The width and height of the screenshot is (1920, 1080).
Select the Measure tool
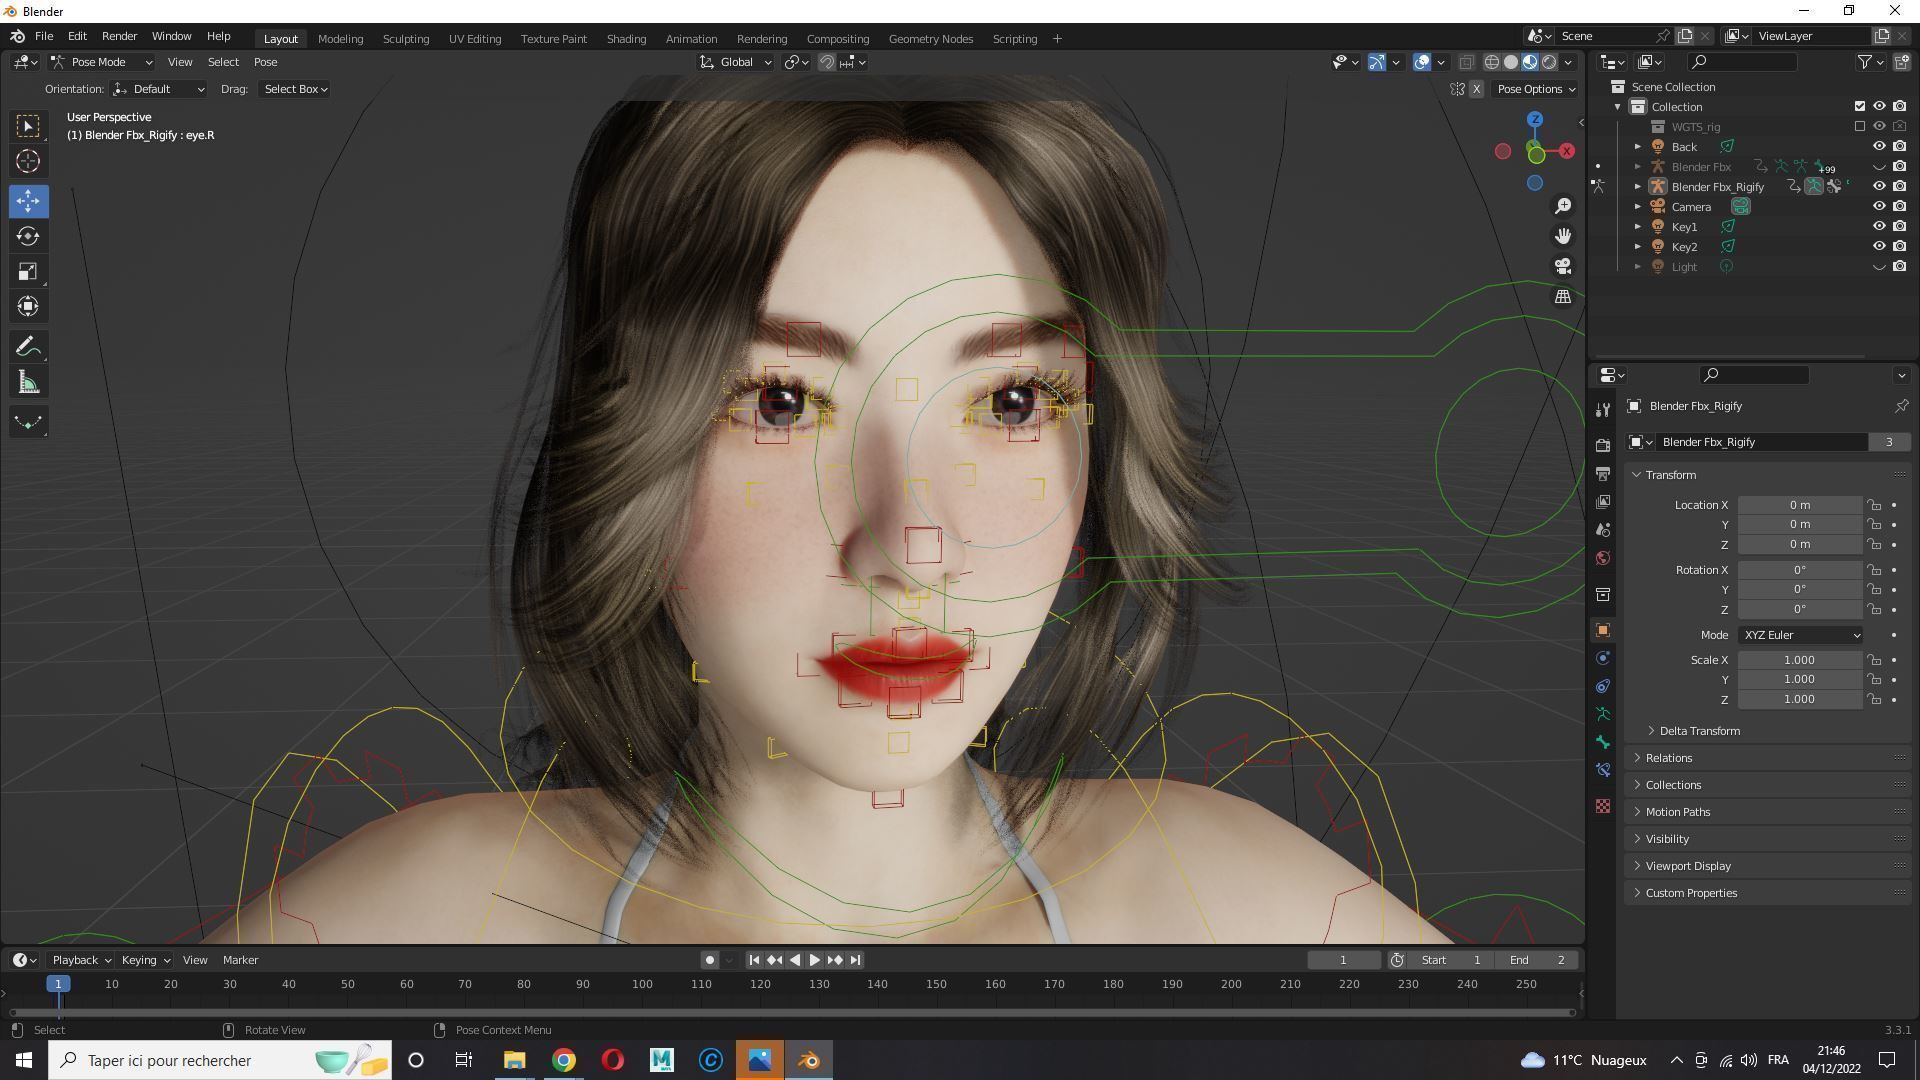[28, 383]
